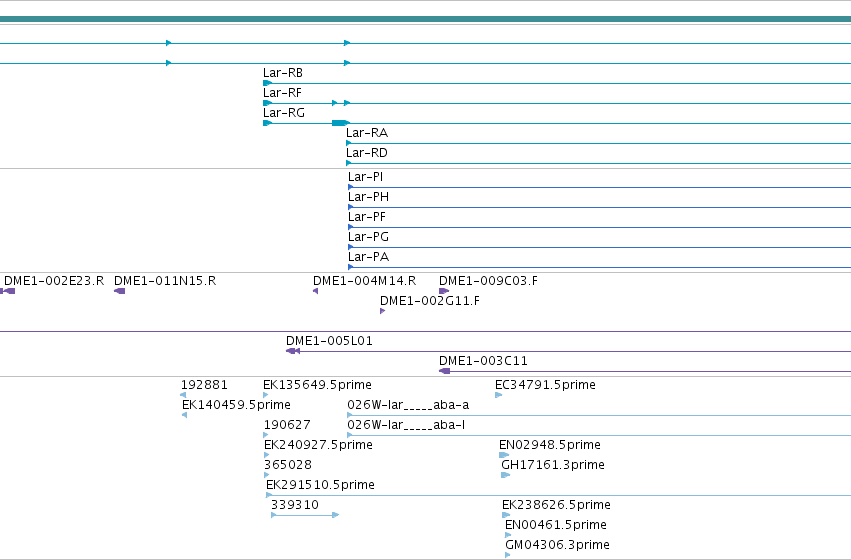Select the Lar-RA transcript label
The image size is (851, 560).
pos(367,133)
